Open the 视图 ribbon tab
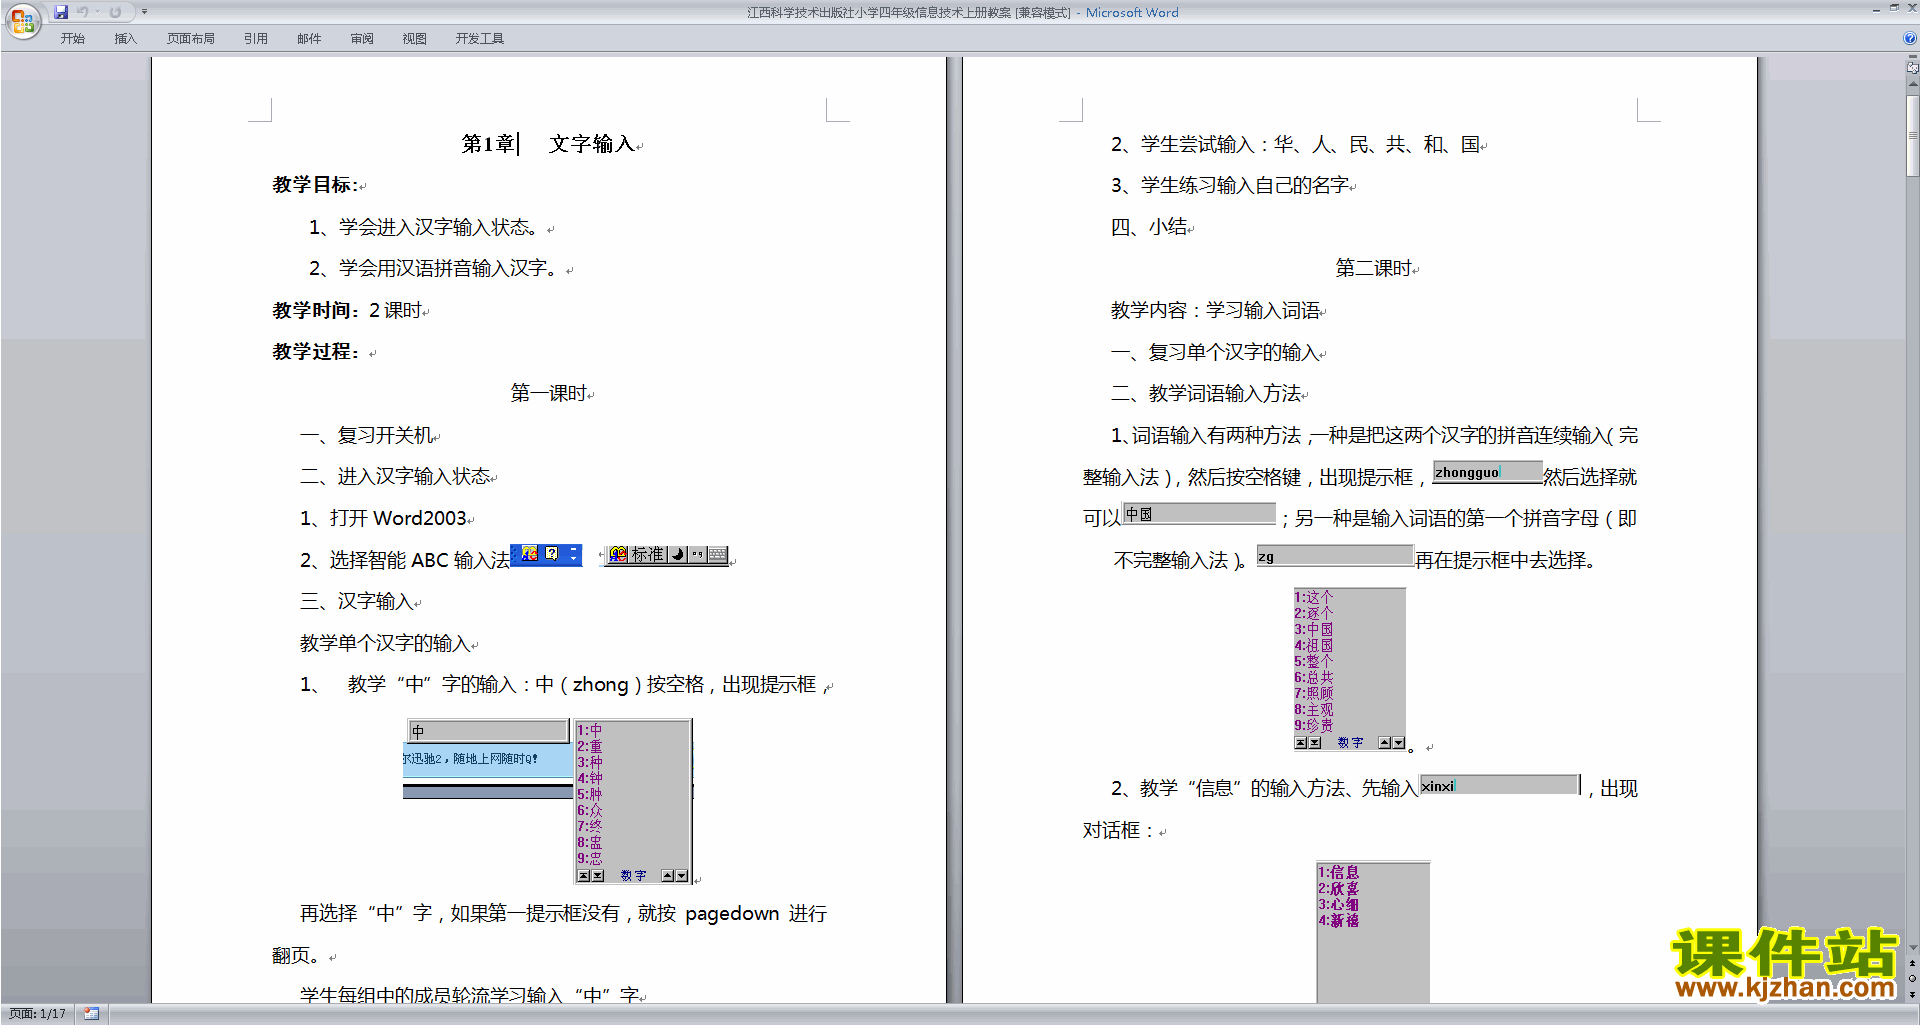The height and width of the screenshot is (1025, 1920). 414,38
